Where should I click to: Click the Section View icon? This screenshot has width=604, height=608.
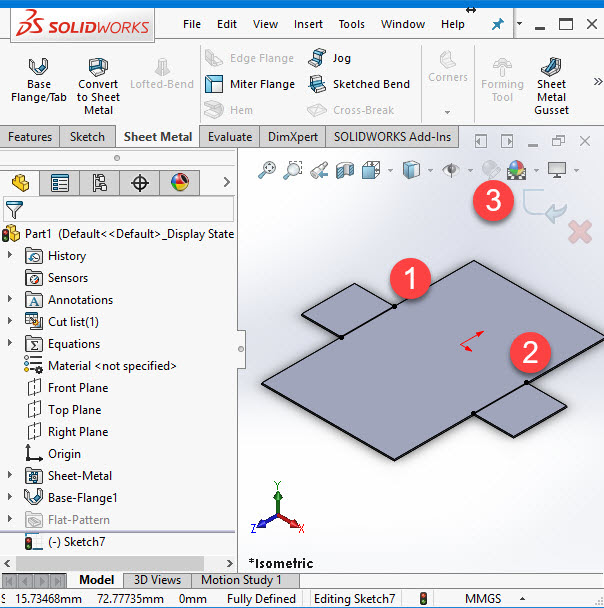345,170
